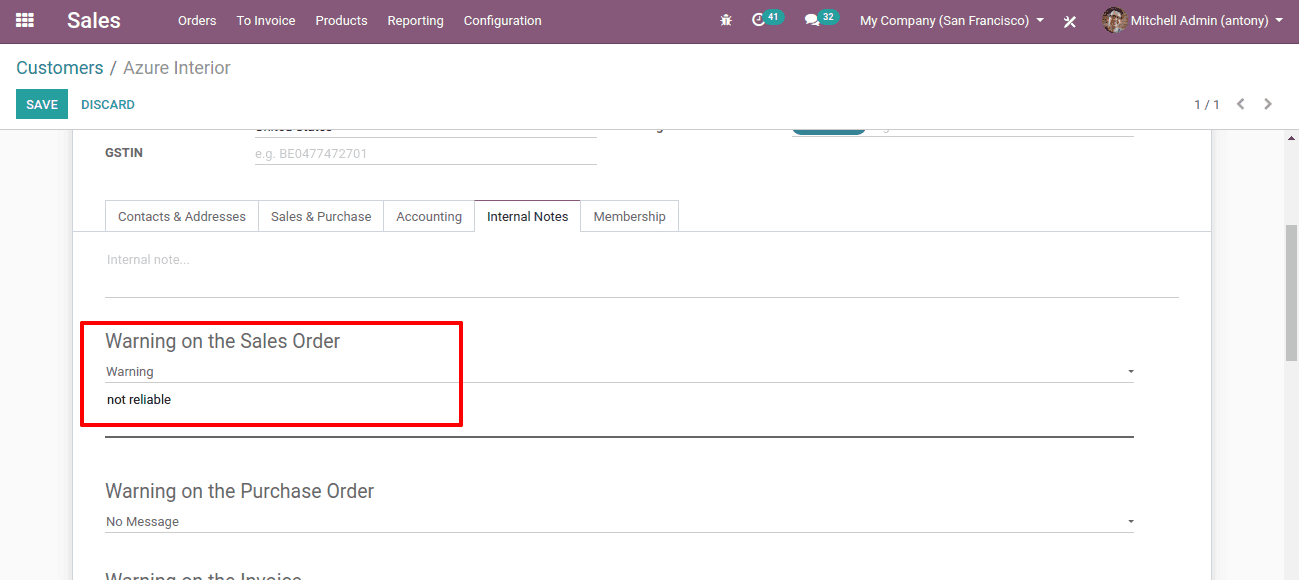Click 'Warning on the Purchase Order' heading
1299x580 pixels.
pyautogui.click(x=240, y=491)
